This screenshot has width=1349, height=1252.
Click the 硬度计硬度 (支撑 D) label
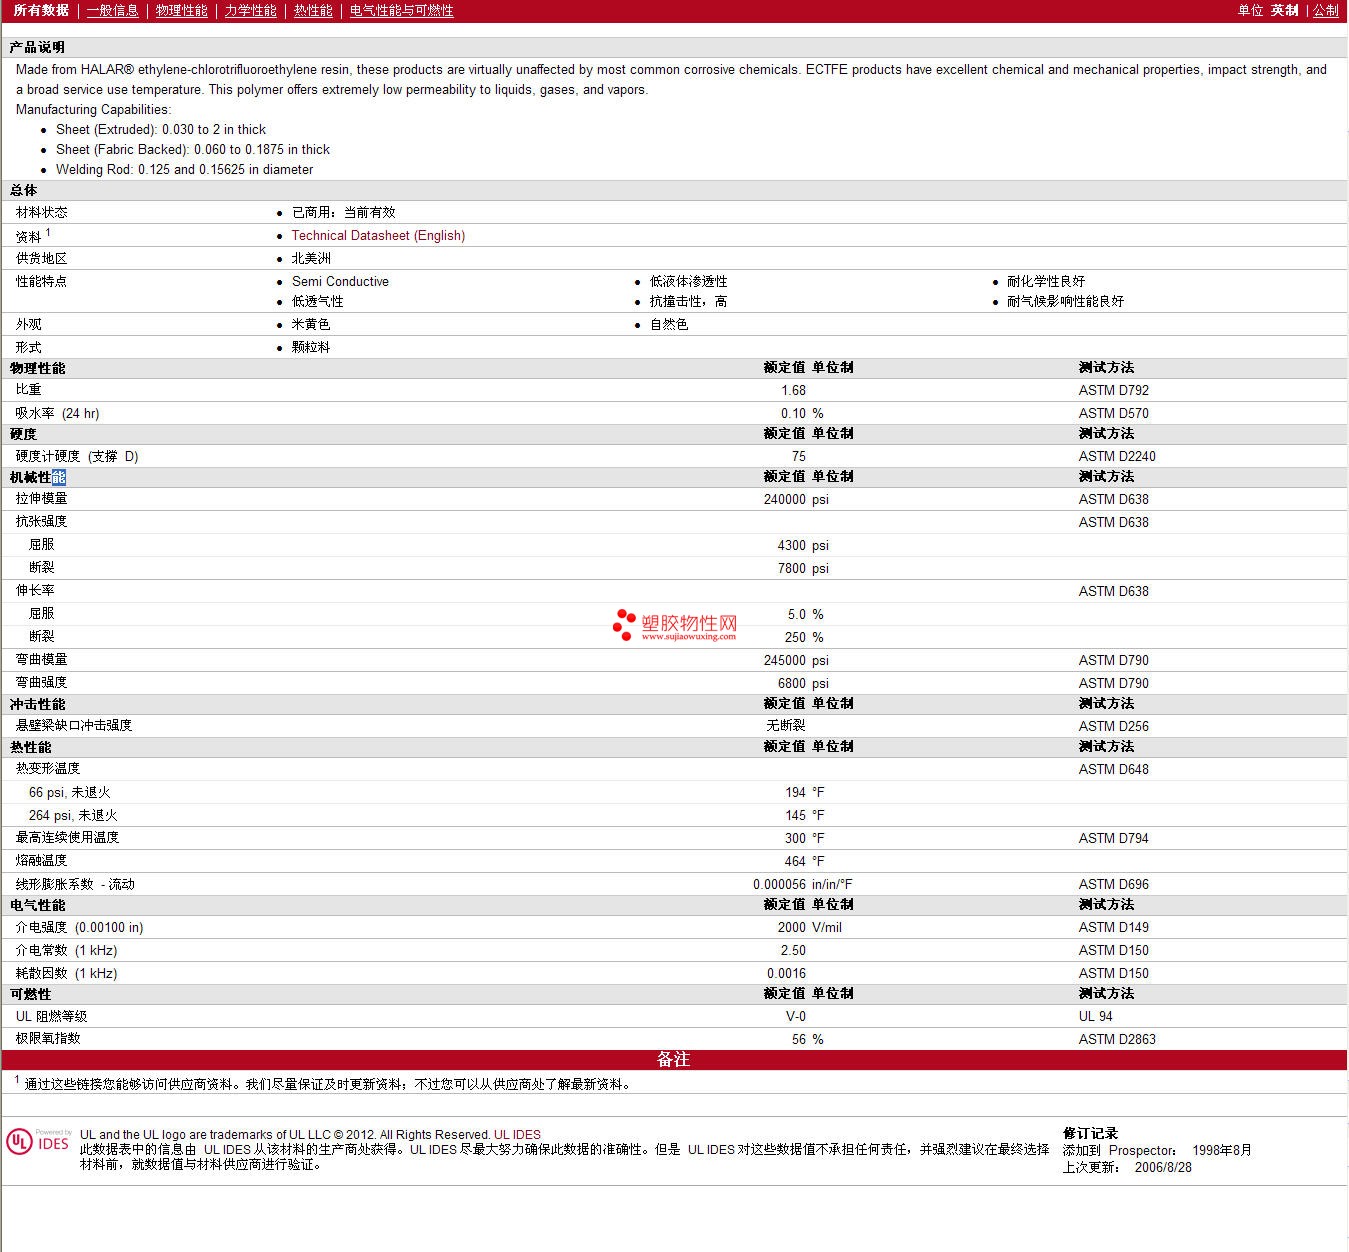(77, 456)
